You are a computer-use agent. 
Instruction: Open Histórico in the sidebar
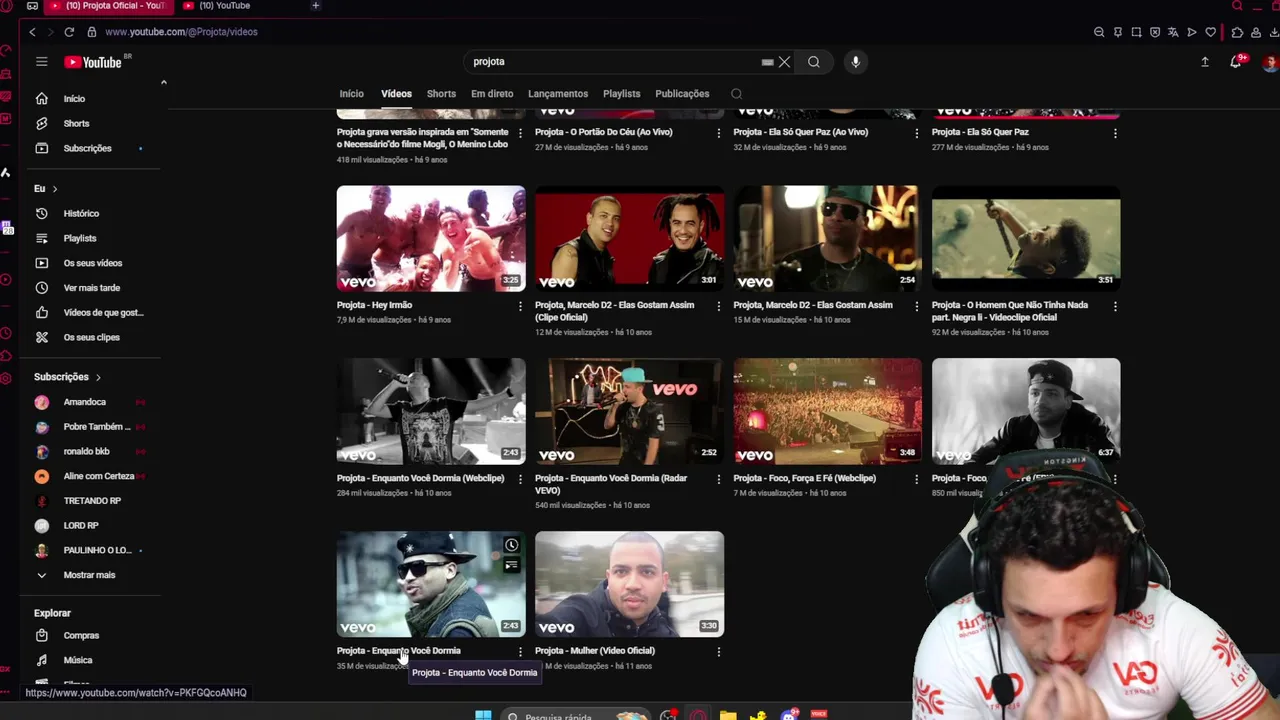81,213
